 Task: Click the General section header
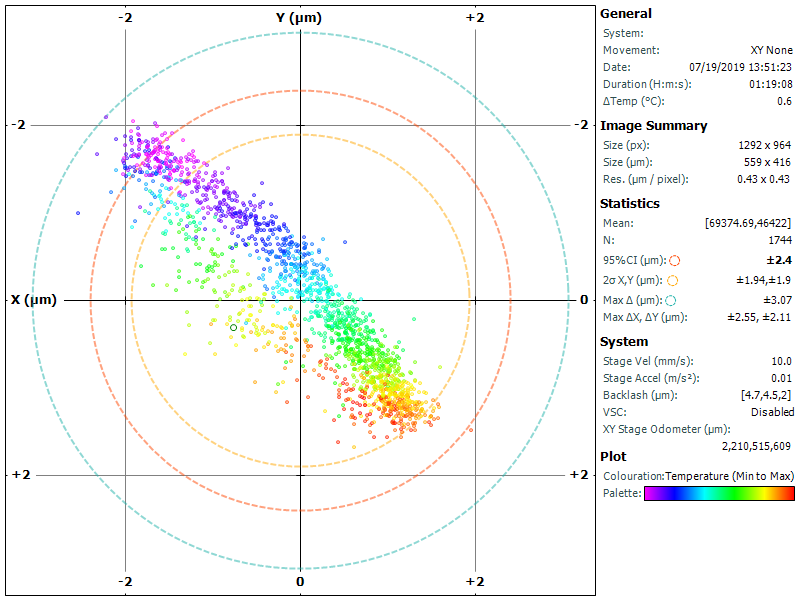coord(625,13)
